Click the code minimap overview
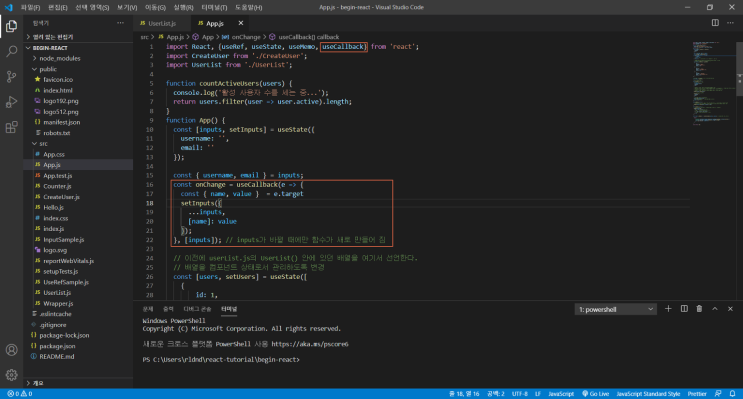This screenshot has width=743, height=399. tap(713, 83)
